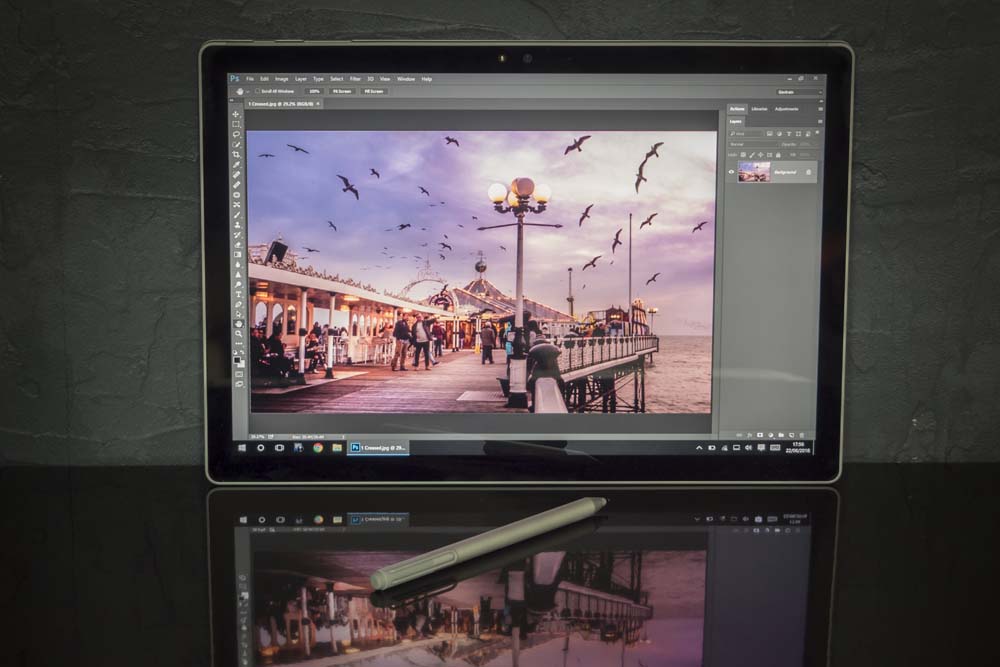Open the Image menu
1000x667 pixels.
tap(282, 79)
